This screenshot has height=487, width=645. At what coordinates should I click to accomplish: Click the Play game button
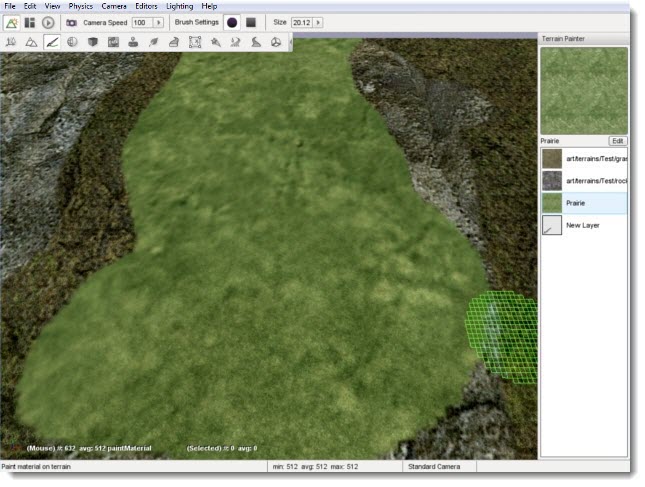[x=47, y=22]
